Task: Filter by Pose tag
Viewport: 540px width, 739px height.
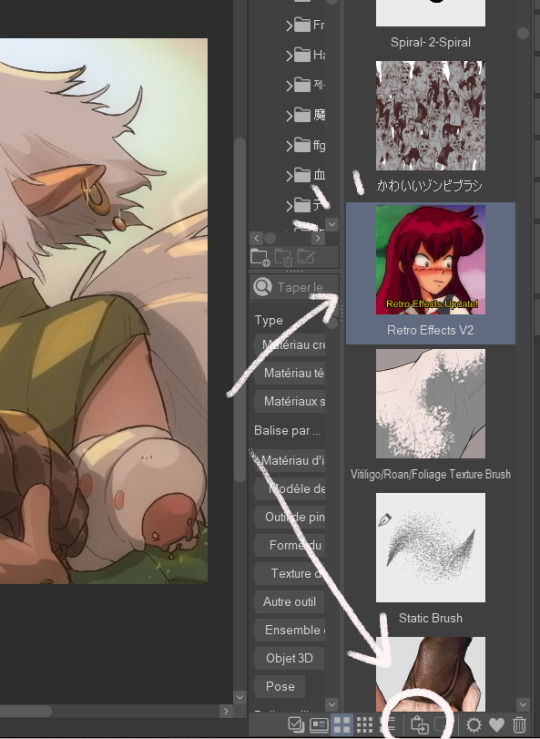Action: pyautogui.click(x=279, y=687)
